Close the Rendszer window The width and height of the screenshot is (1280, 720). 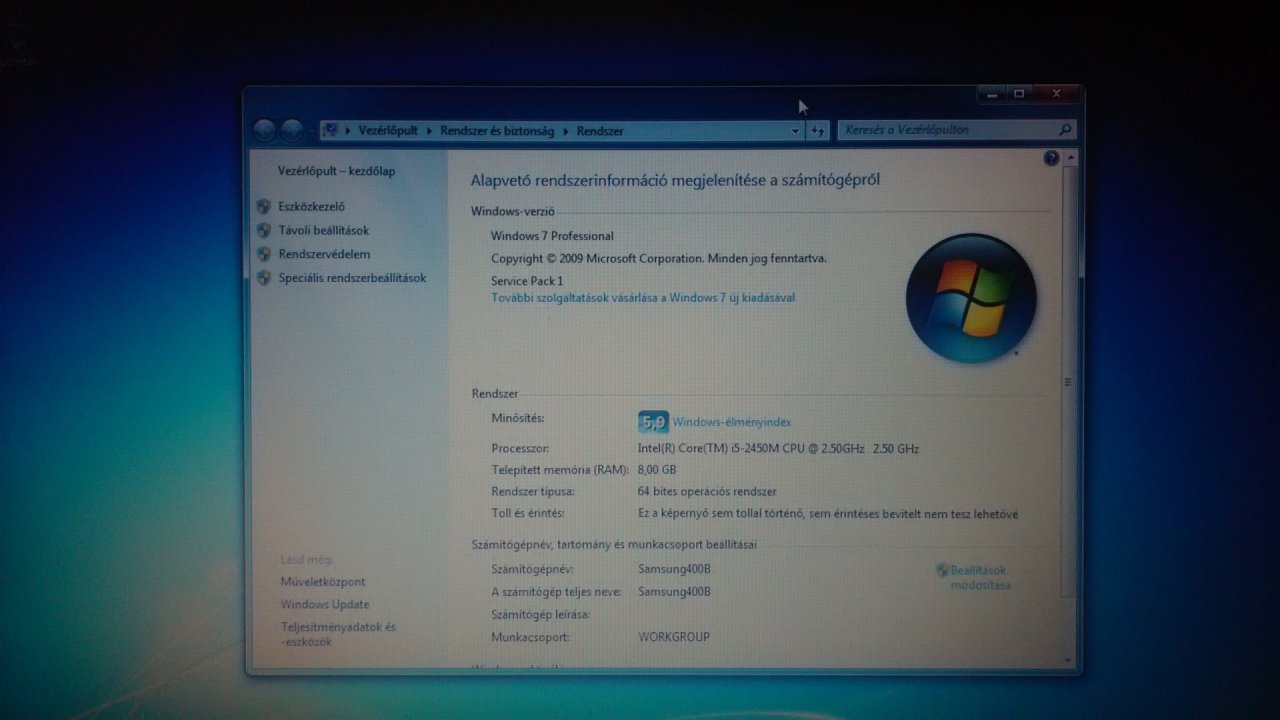pos(1056,94)
